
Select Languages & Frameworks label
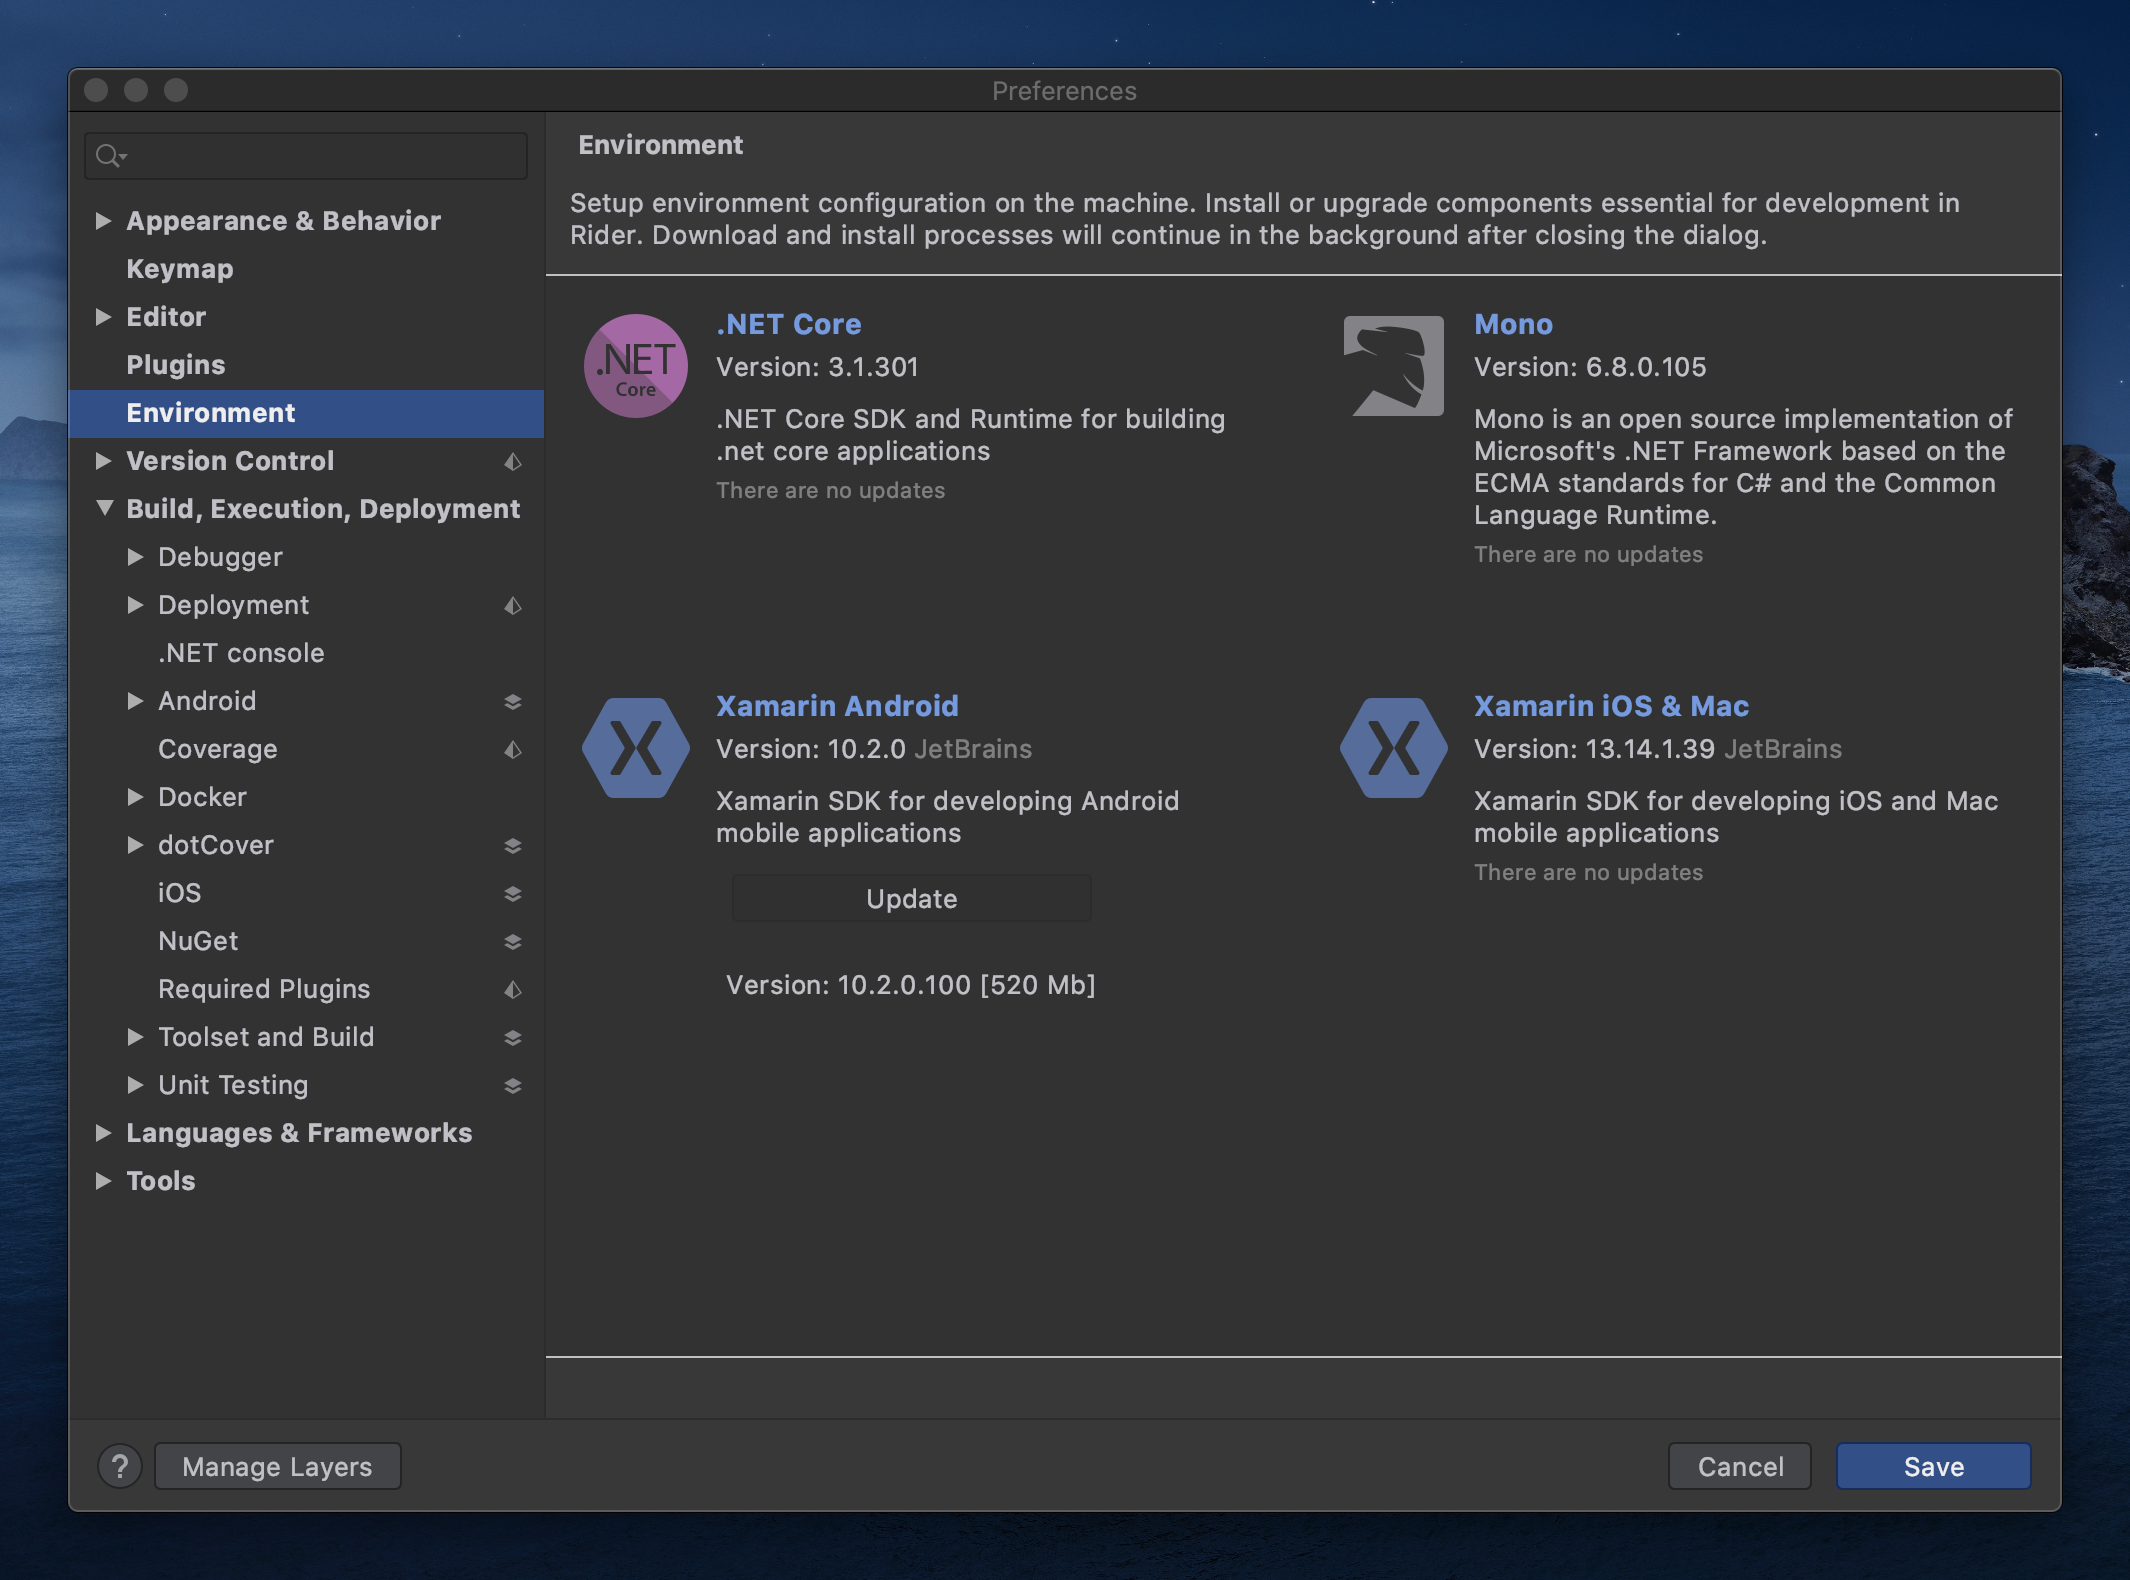[299, 1133]
